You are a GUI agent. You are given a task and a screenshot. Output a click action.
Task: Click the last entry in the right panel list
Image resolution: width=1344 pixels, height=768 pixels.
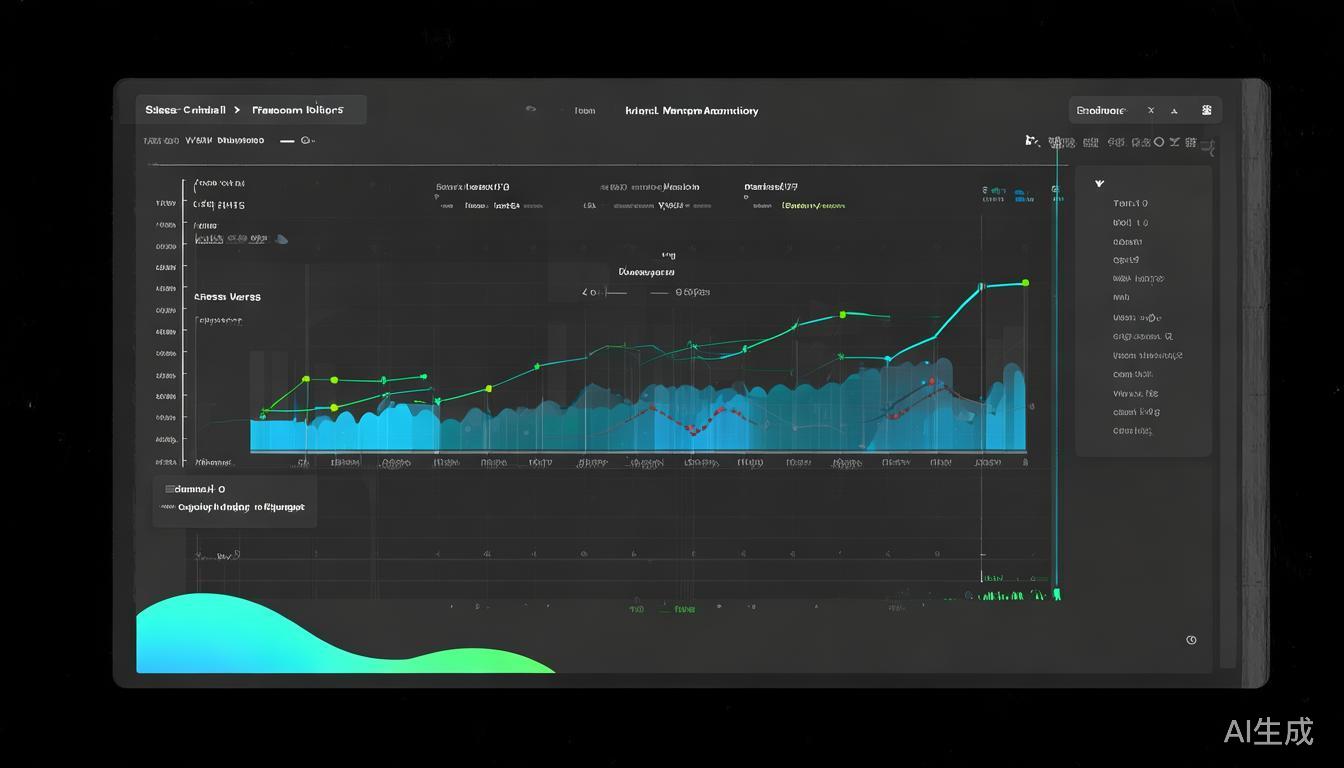tap(1132, 431)
